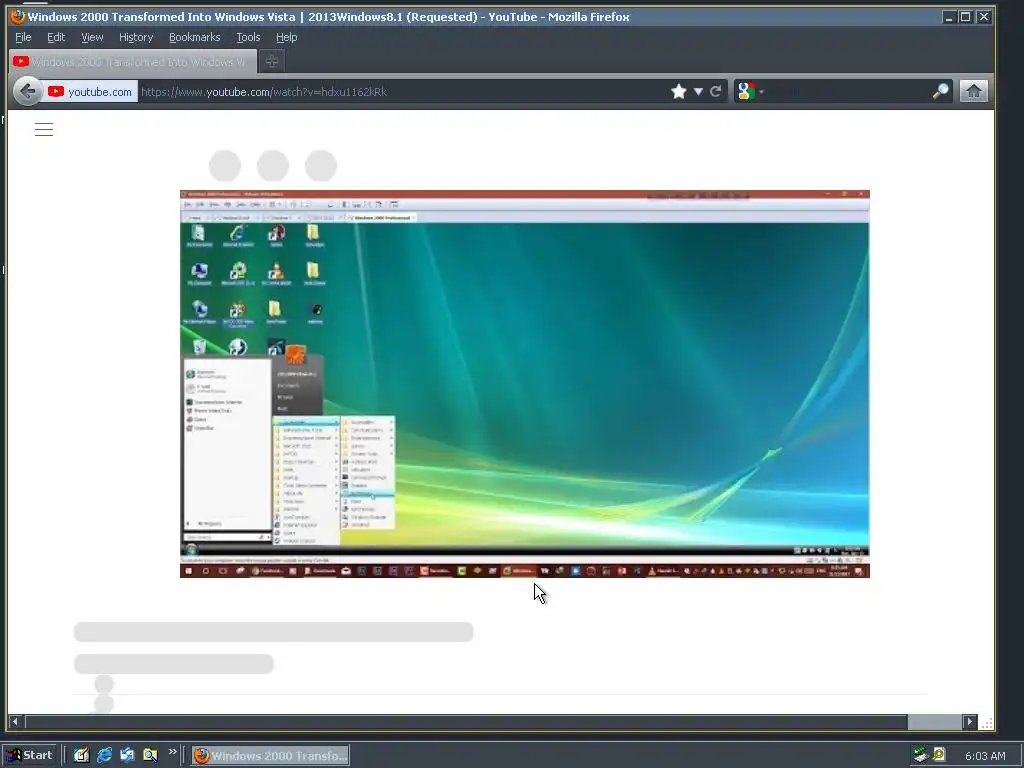
Task: Go back with the Firefox back arrow
Action: (27, 91)
